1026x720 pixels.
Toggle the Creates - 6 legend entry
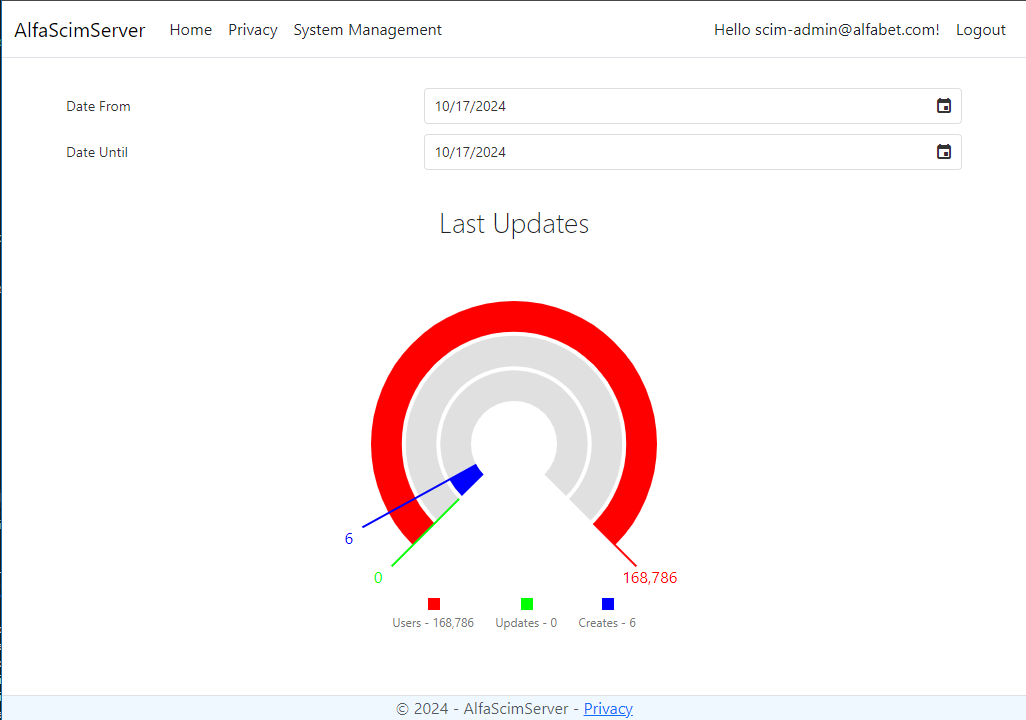click(x=607, y=622)
